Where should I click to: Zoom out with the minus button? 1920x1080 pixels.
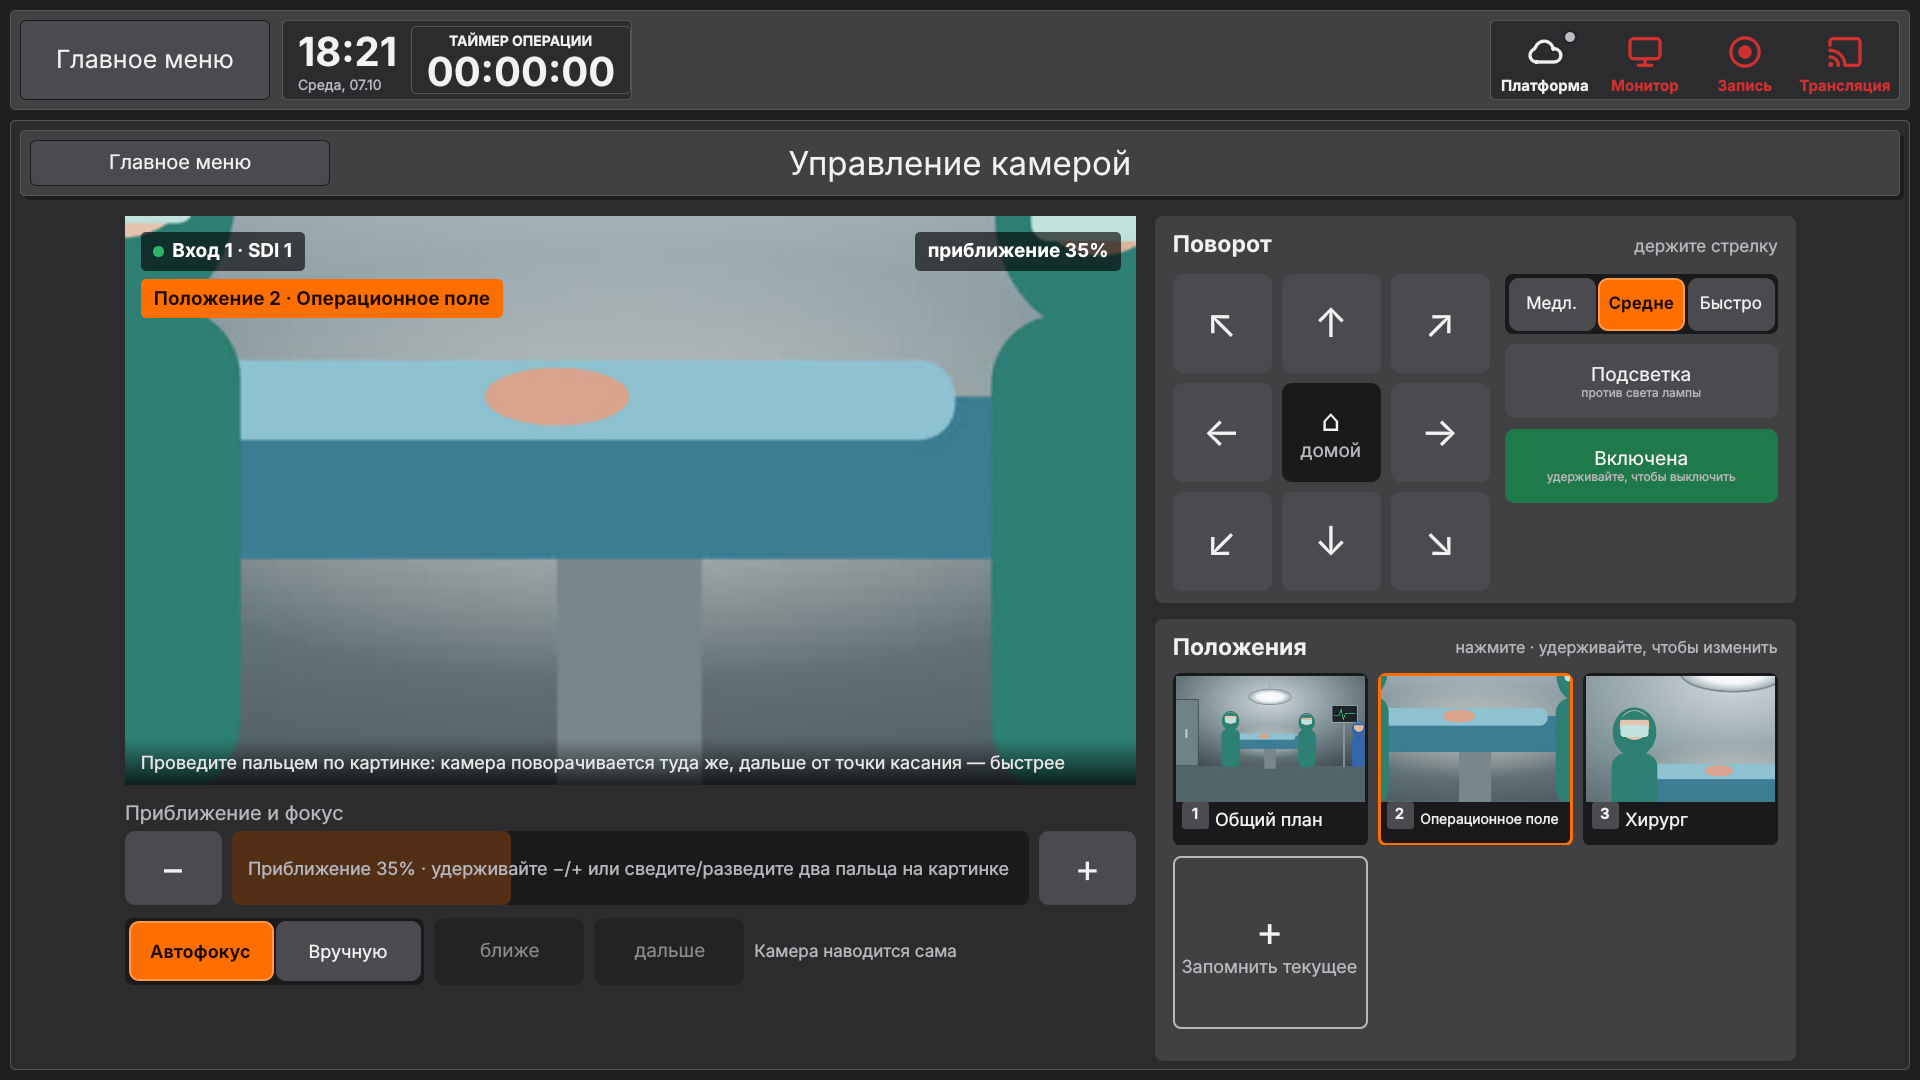pos(173,869)
